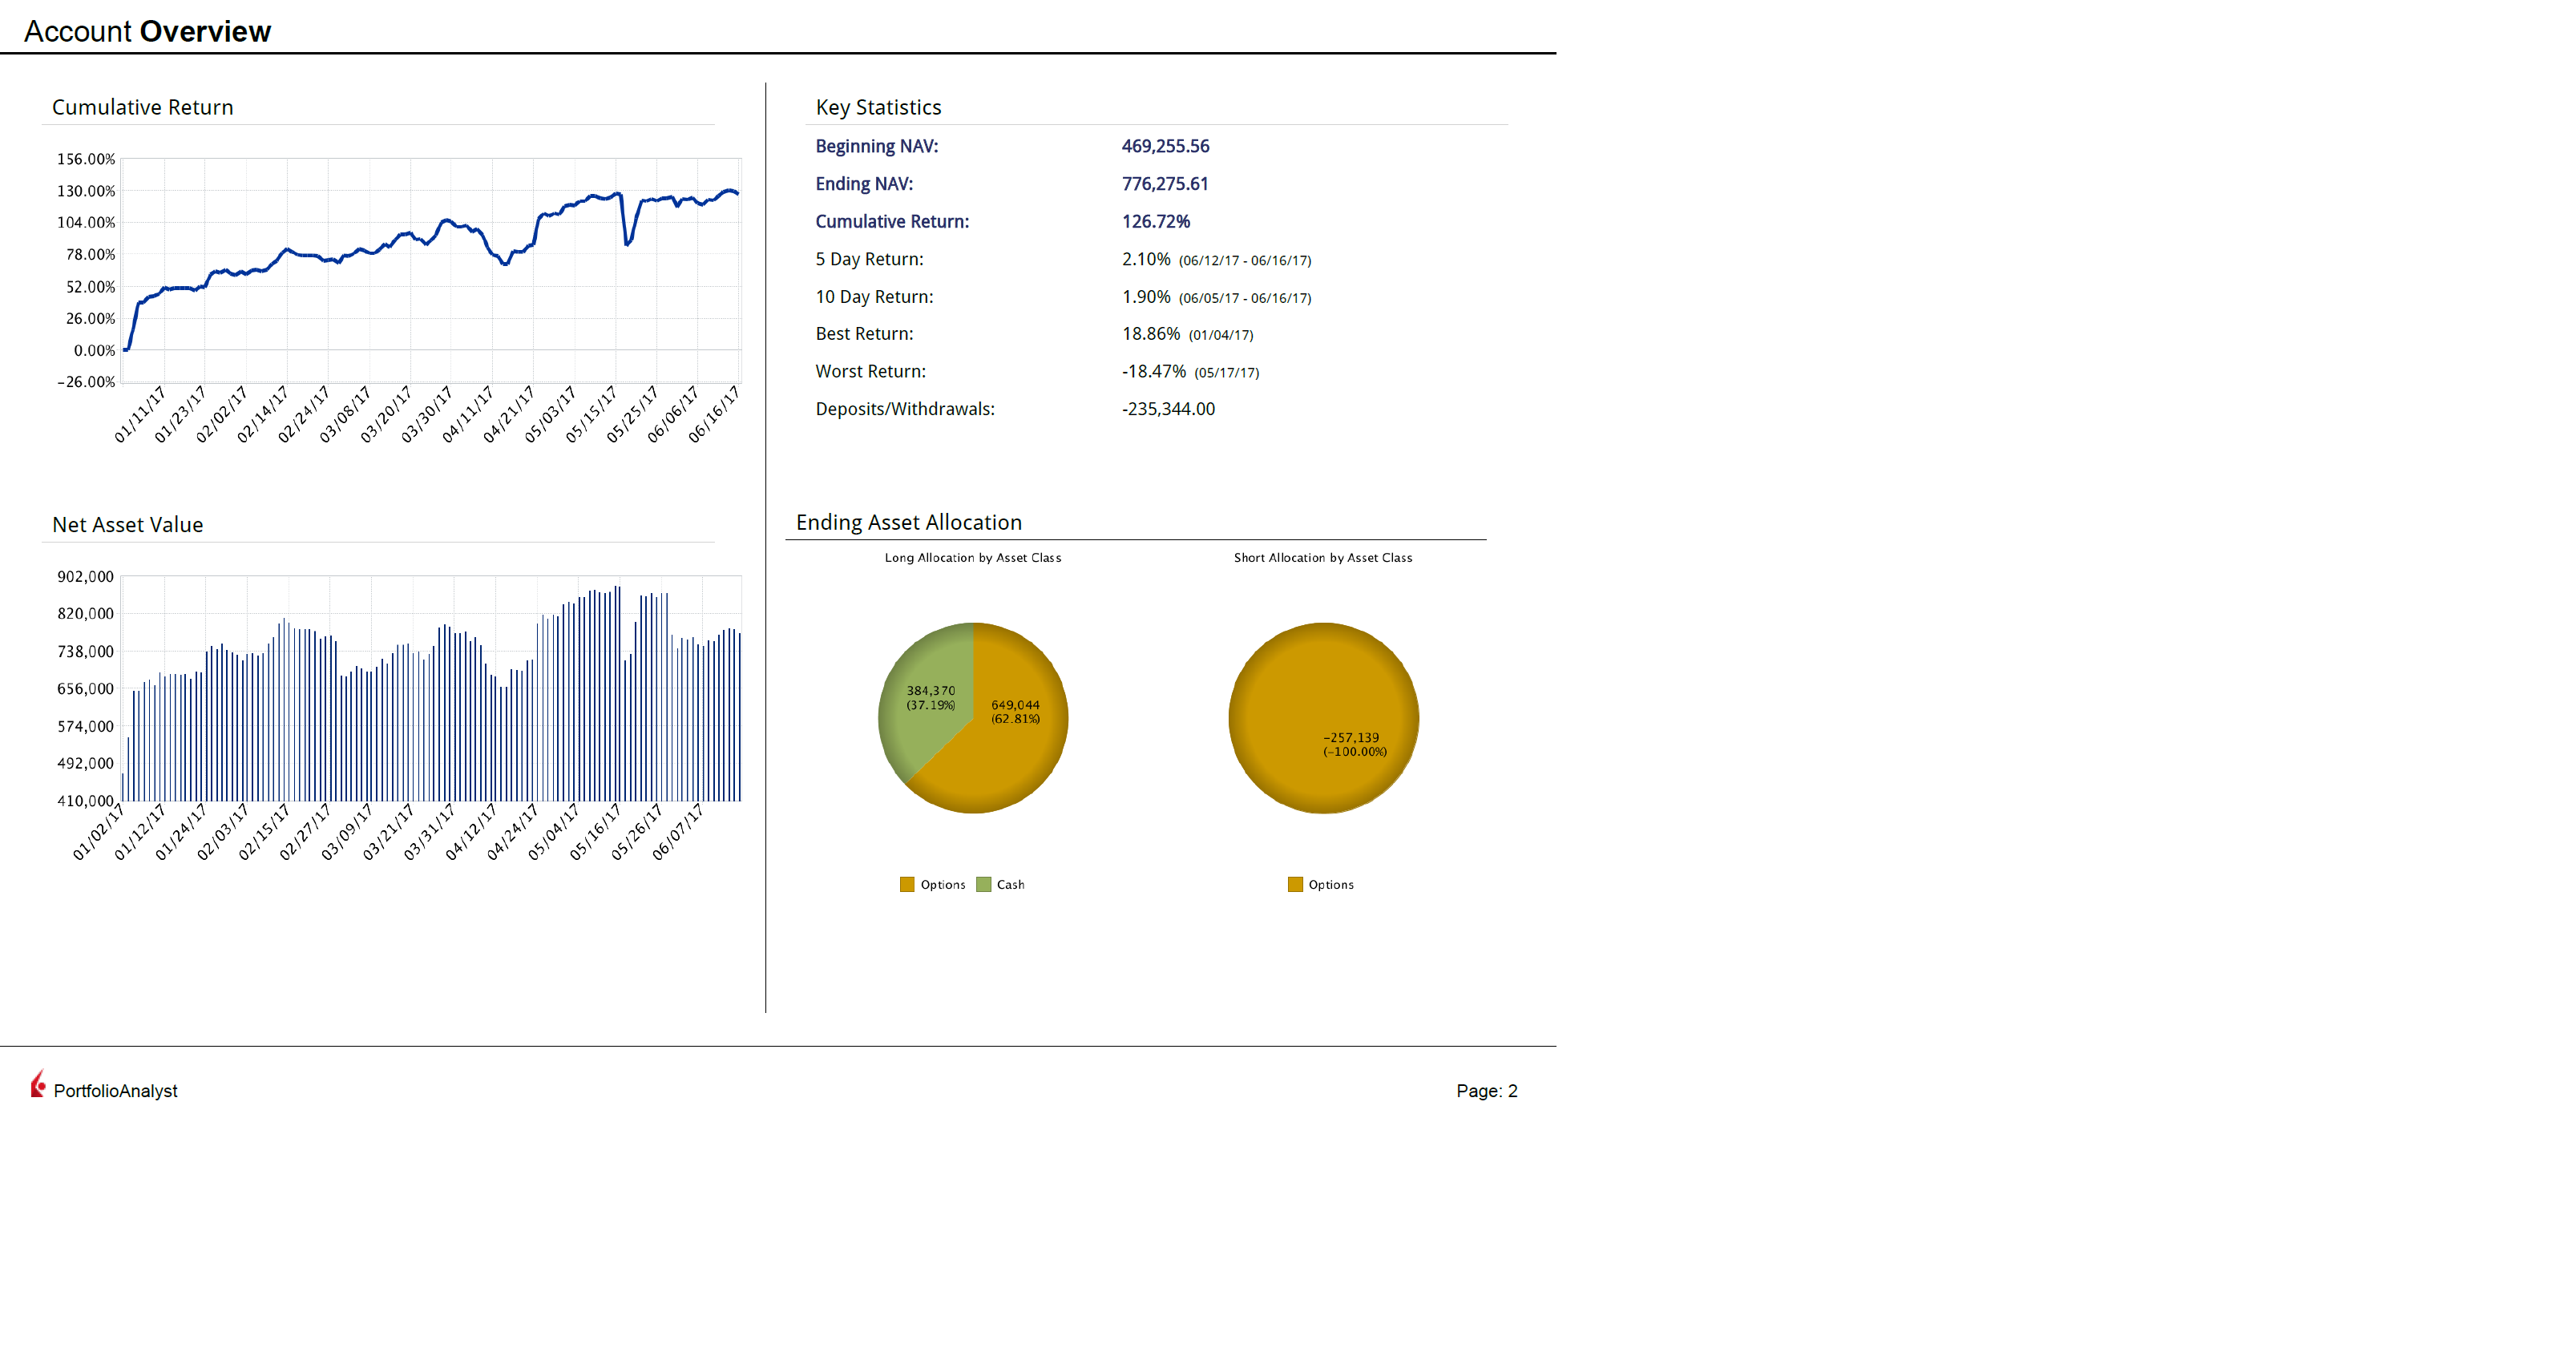Screen dimensions: 2576x1356
Task: Click the Key Statistics section heading
Action: click(x=878, y=107)
